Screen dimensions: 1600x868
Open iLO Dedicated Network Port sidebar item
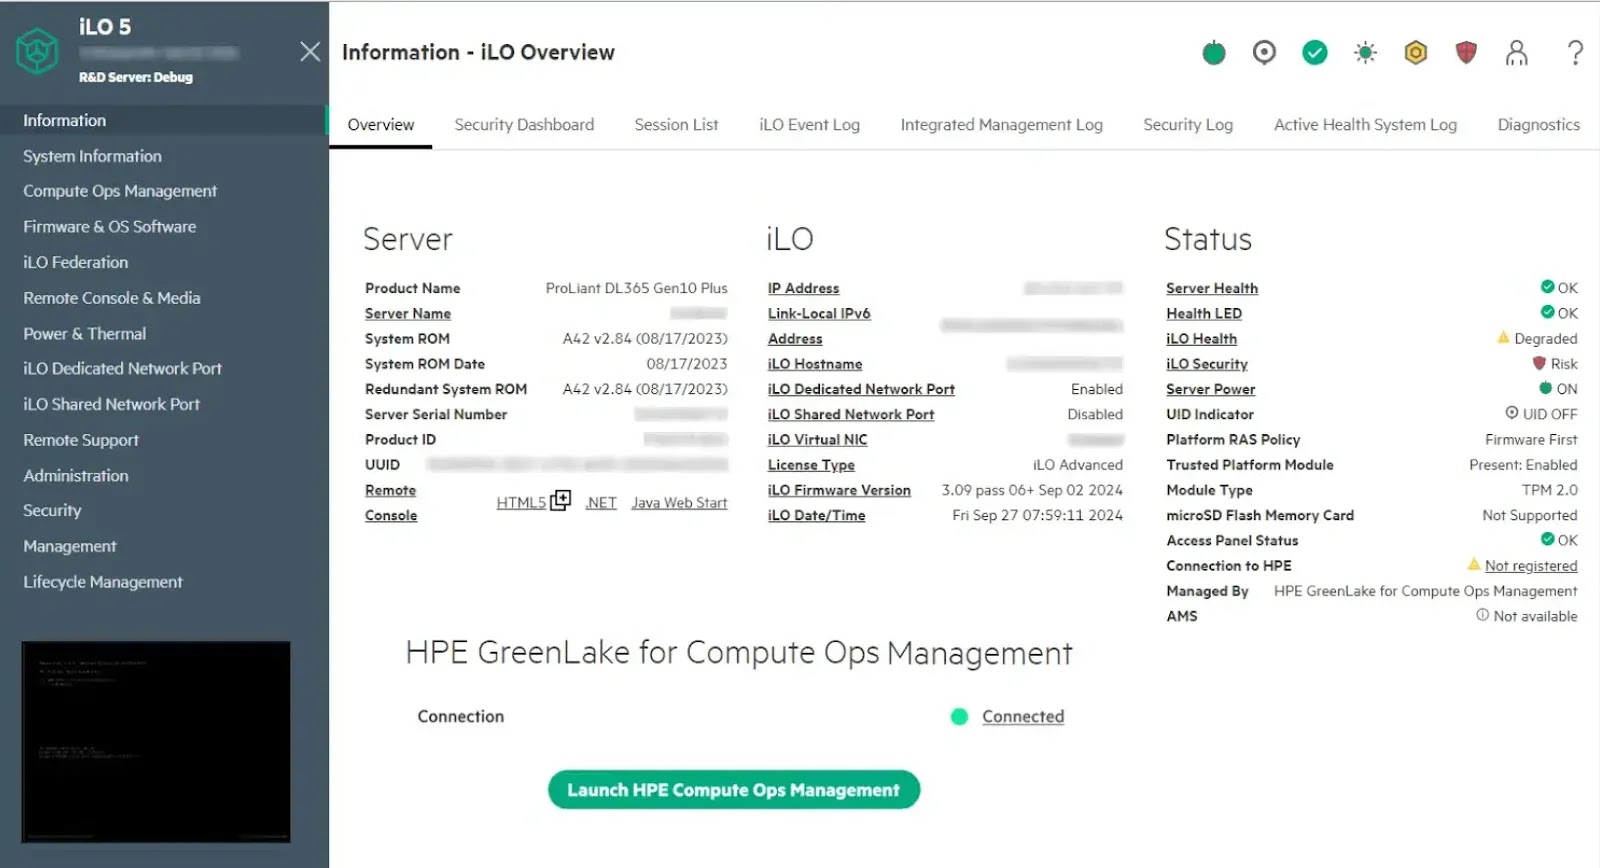pyautogui.click(x=123, y=369)
